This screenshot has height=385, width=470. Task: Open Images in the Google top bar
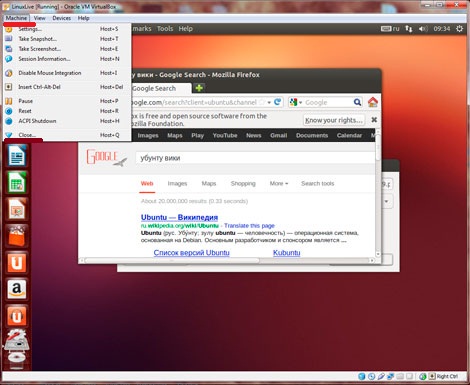click(148, 135)
